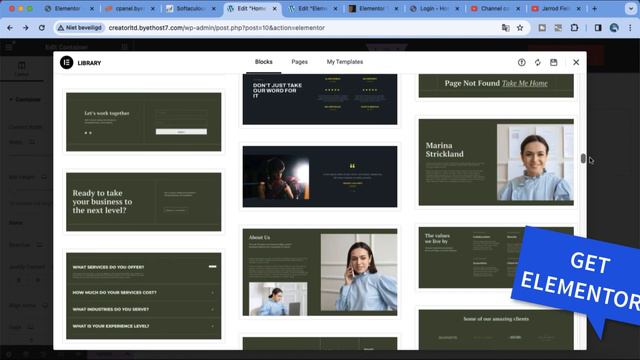Open the library info help icon
Image resolution: width=640 pixels, height=360 pixels.
pos(522,62)
